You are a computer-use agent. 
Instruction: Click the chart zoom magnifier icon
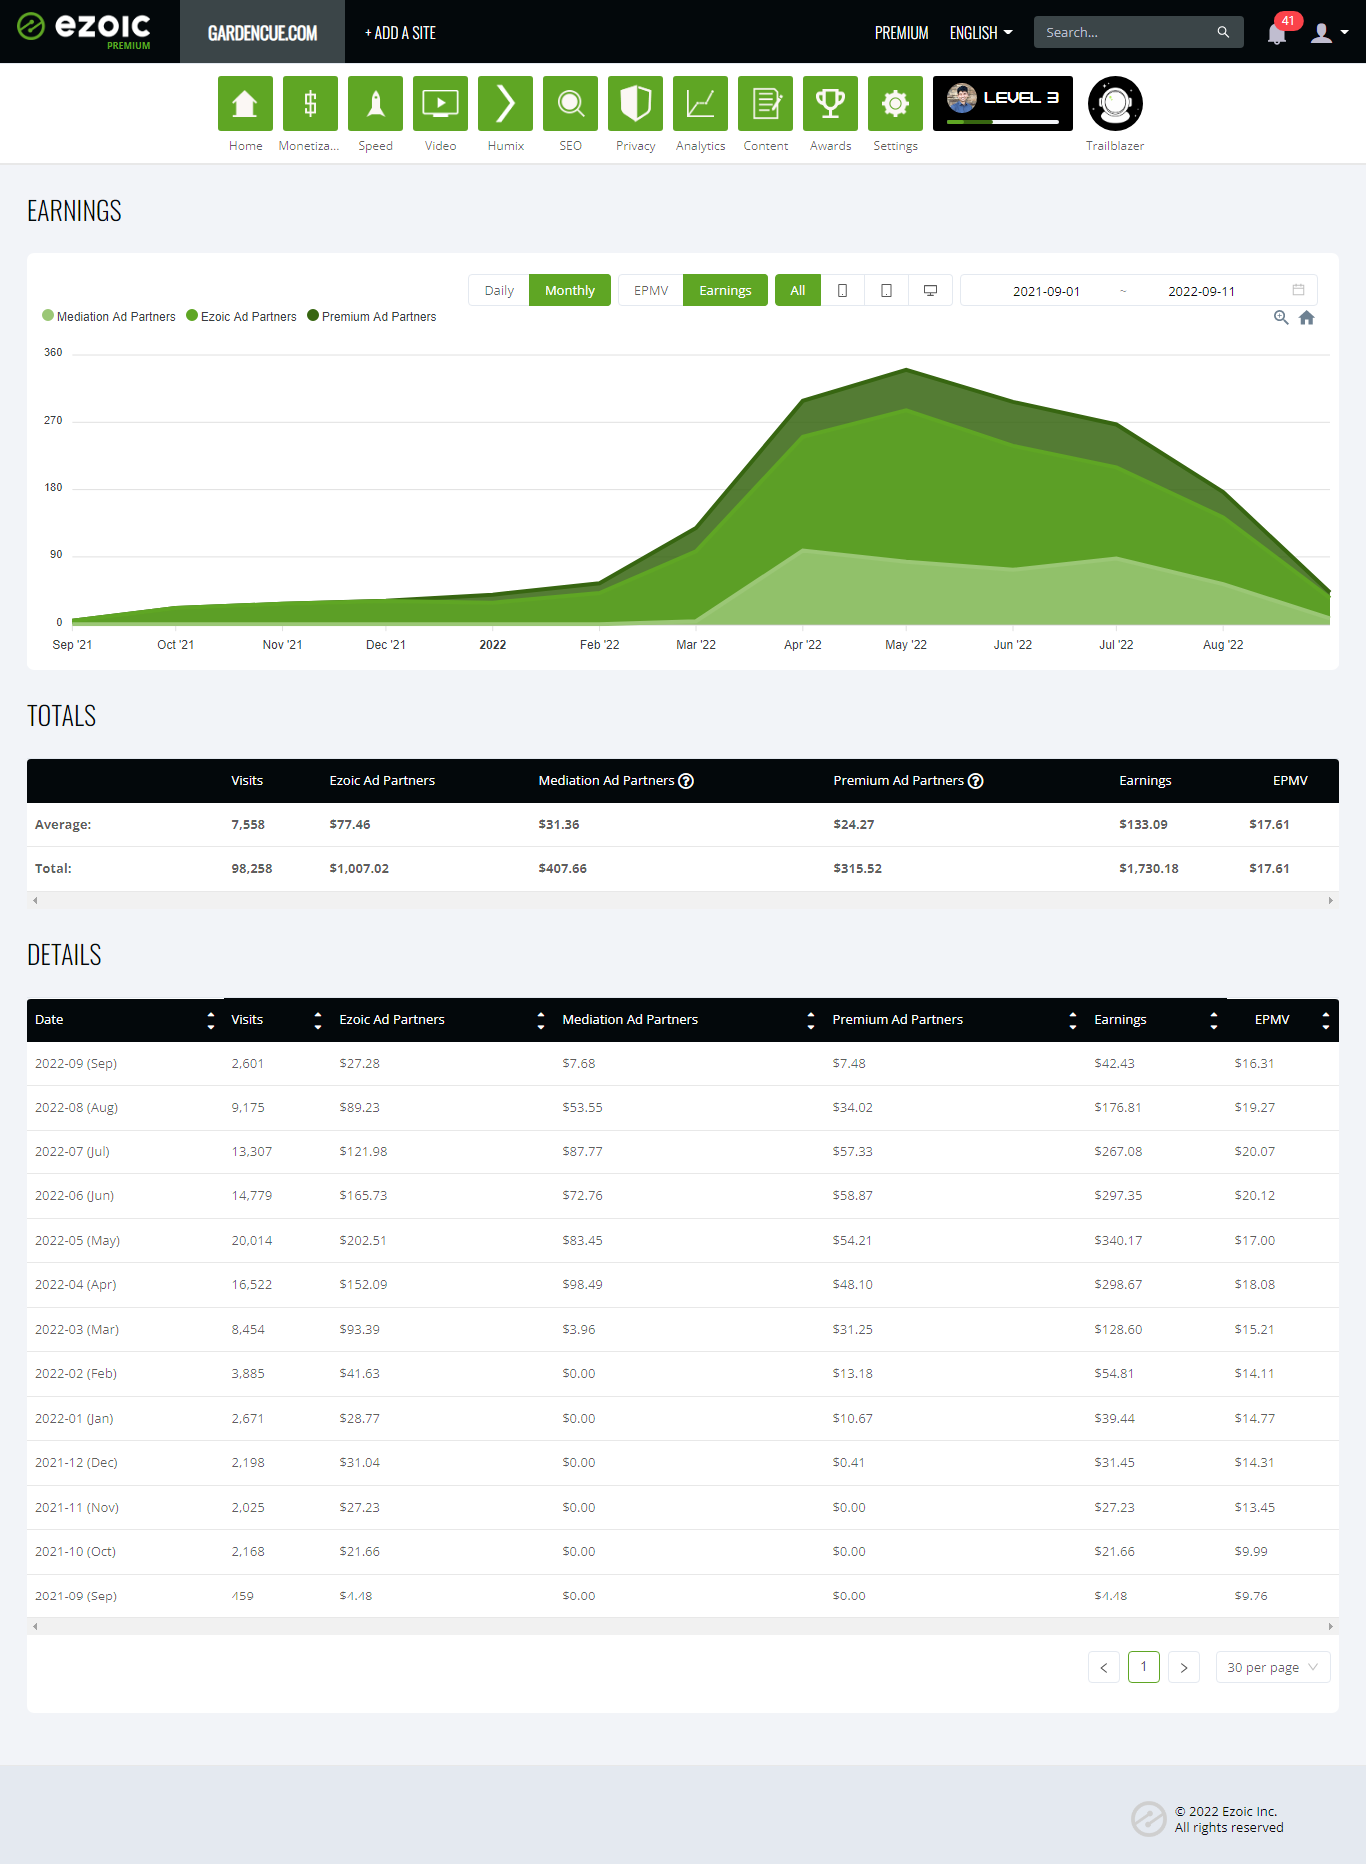point(1280,317)
